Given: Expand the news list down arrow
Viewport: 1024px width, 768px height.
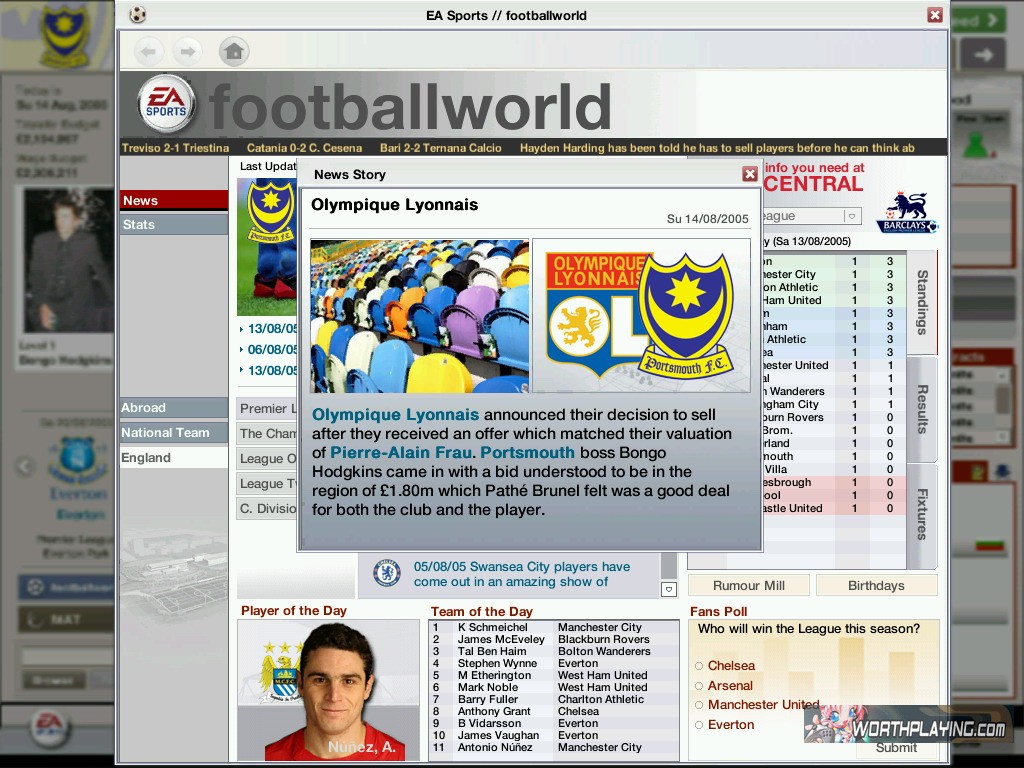Looking at the screenshot, I should 669,589.
